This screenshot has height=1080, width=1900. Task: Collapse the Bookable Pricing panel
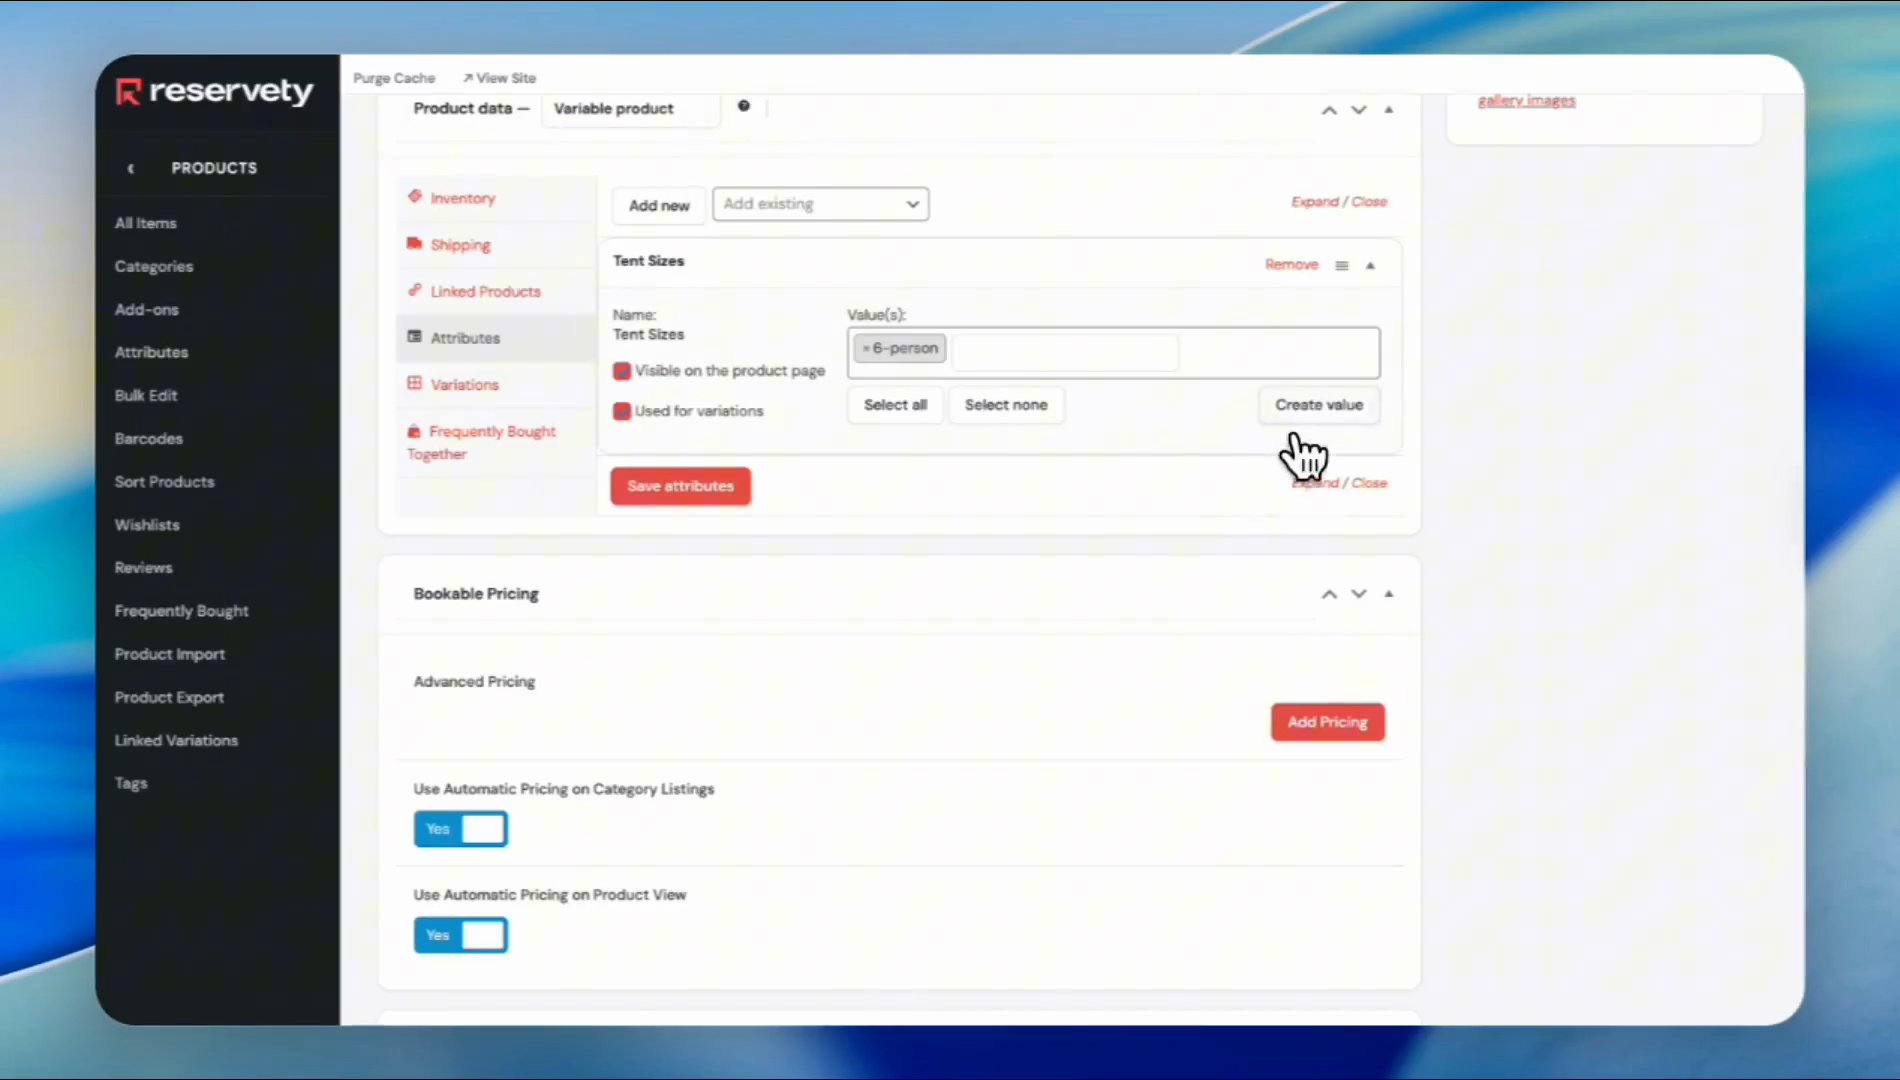[1388, 594]
